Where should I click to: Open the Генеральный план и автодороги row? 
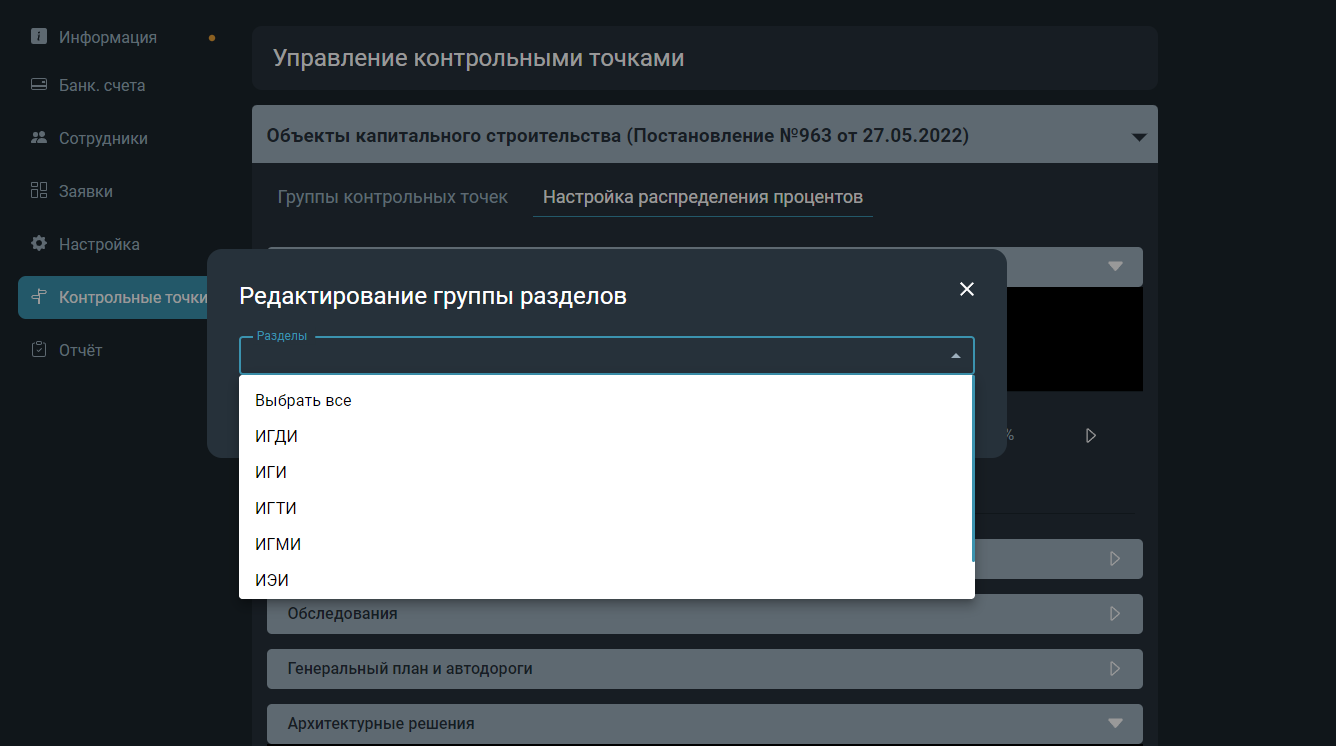(705, 669)
